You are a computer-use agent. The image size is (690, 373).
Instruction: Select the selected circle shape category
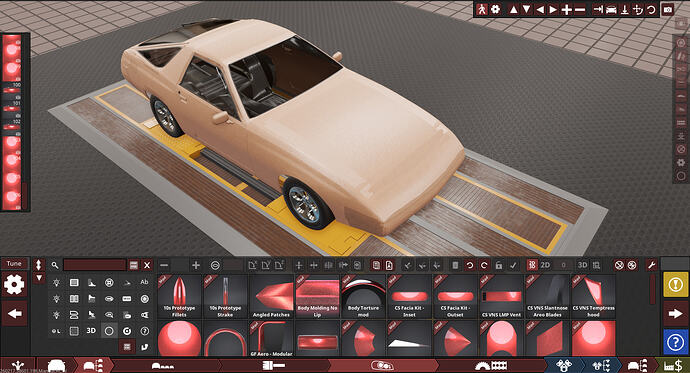(109, 331)
